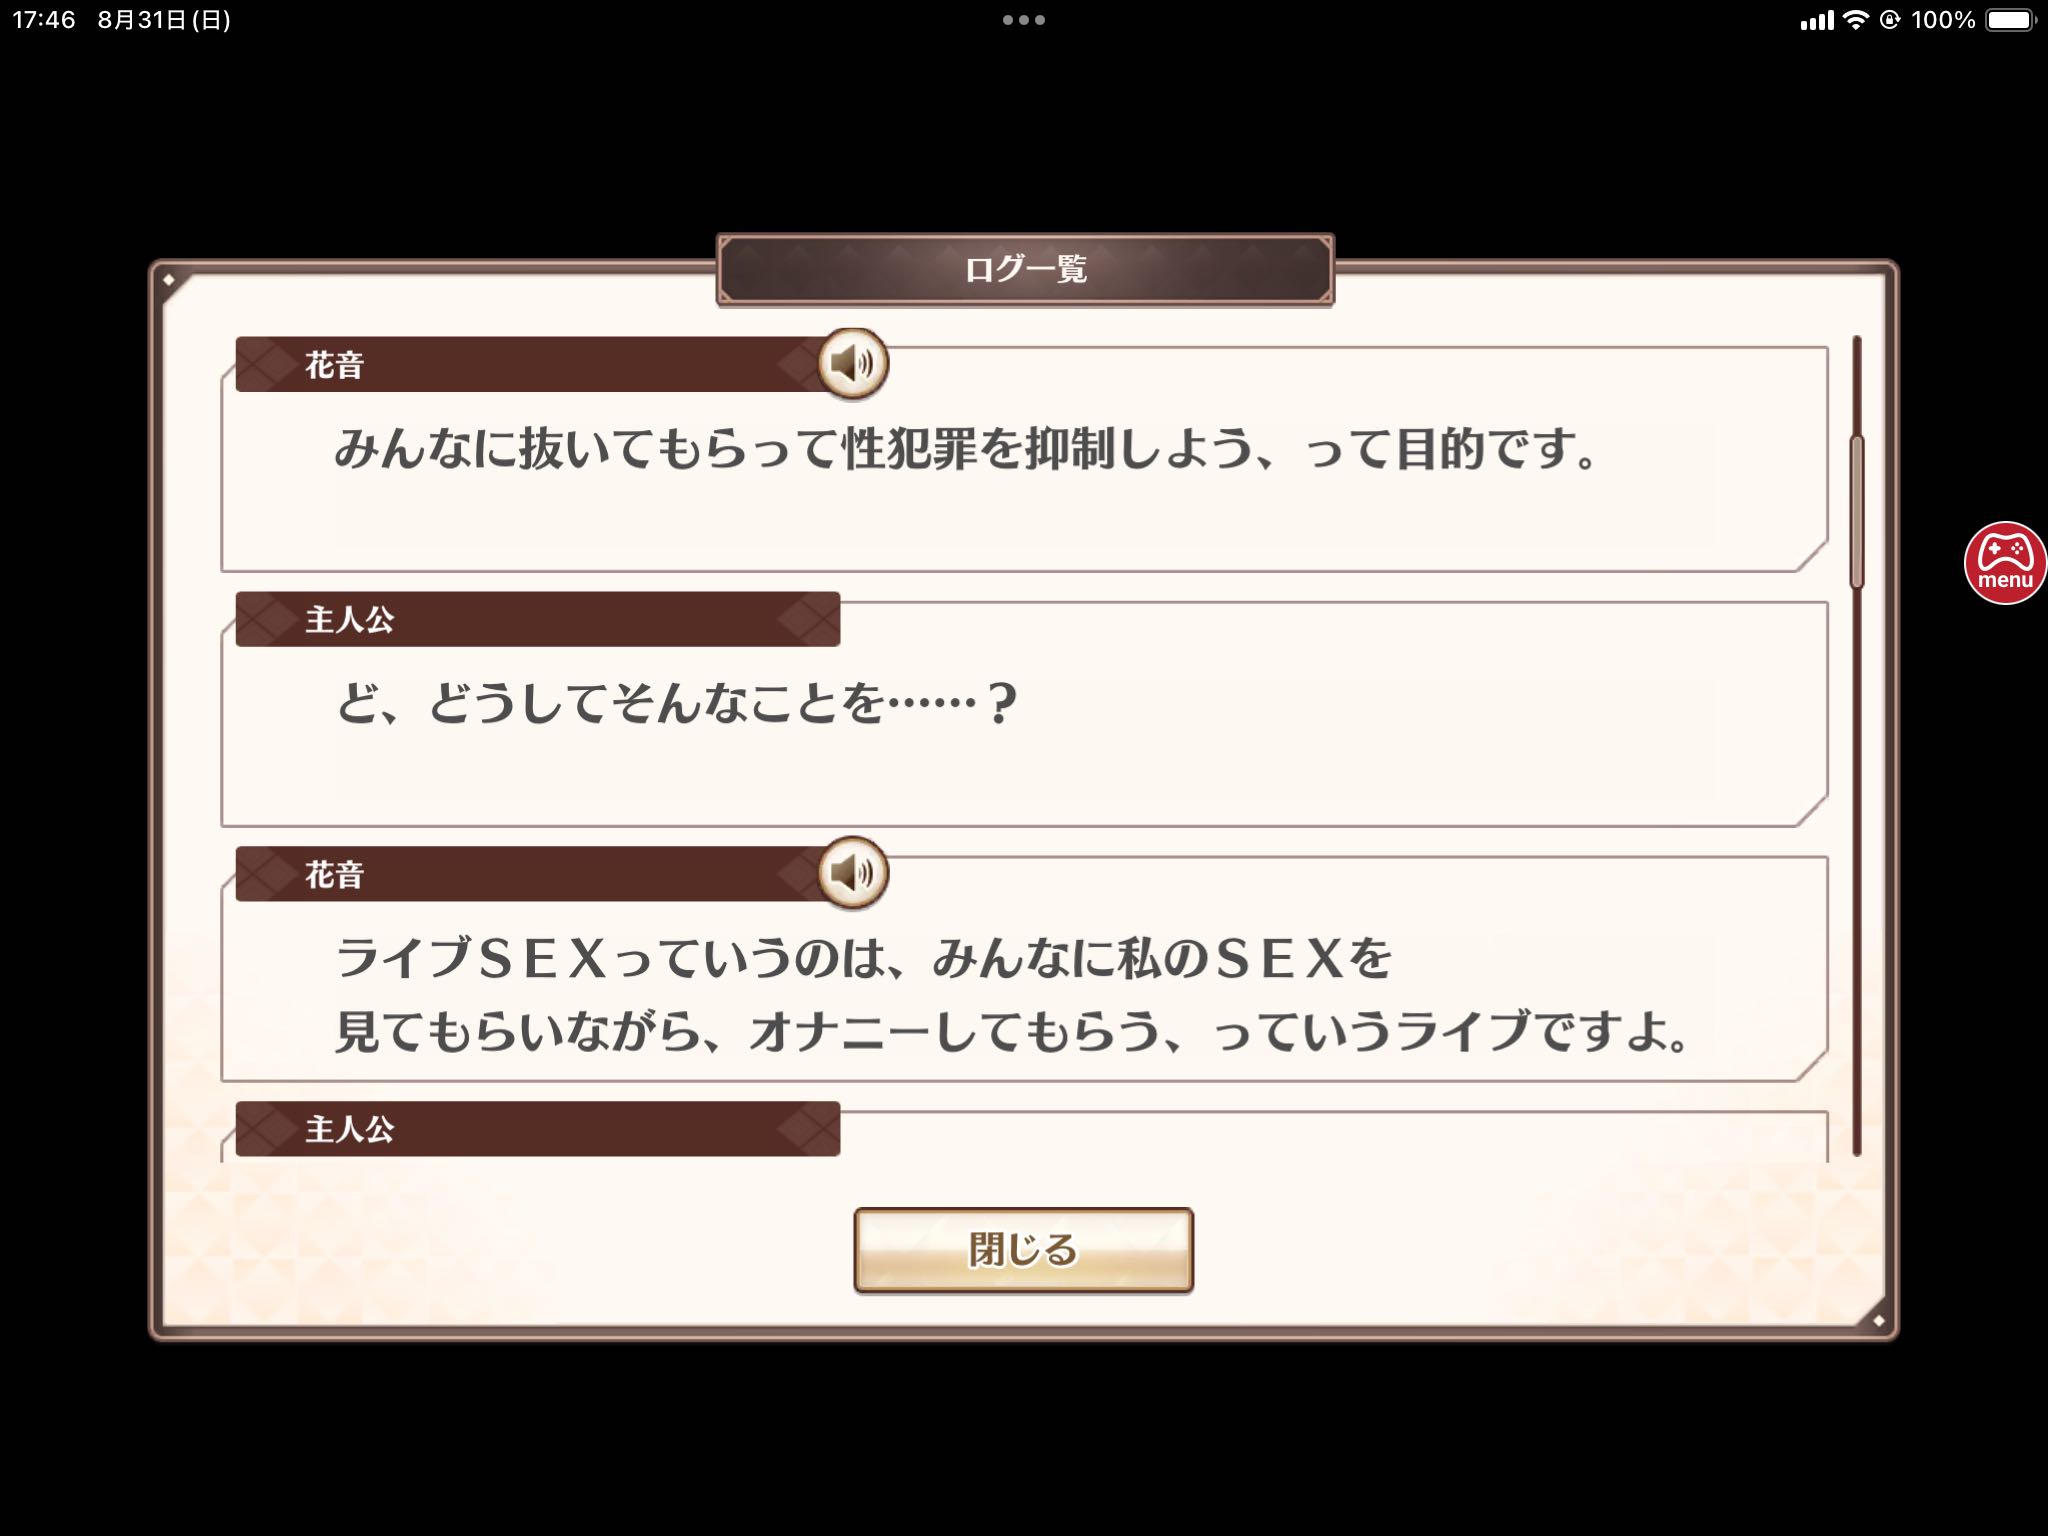Open the red controller menu icon
Image resolution: width=2048 pixels, height=1536 pixels.
tap(2005, 563)
